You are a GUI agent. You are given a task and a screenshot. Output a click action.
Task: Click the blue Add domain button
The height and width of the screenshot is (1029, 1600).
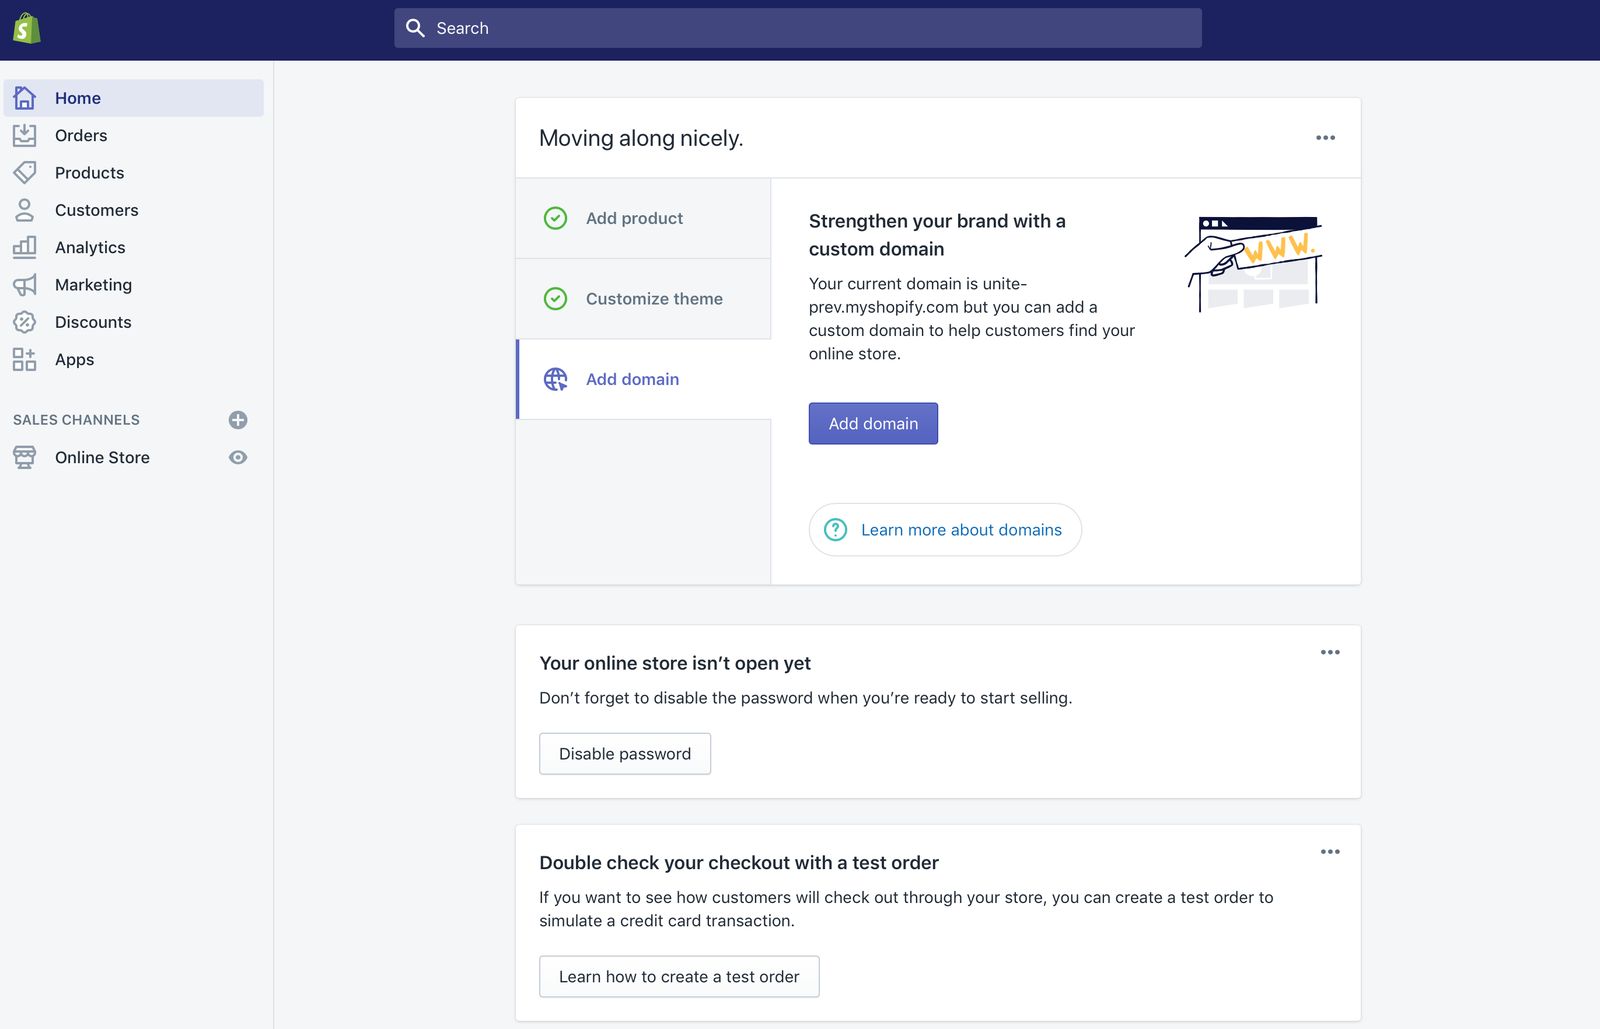click(873, 423)
